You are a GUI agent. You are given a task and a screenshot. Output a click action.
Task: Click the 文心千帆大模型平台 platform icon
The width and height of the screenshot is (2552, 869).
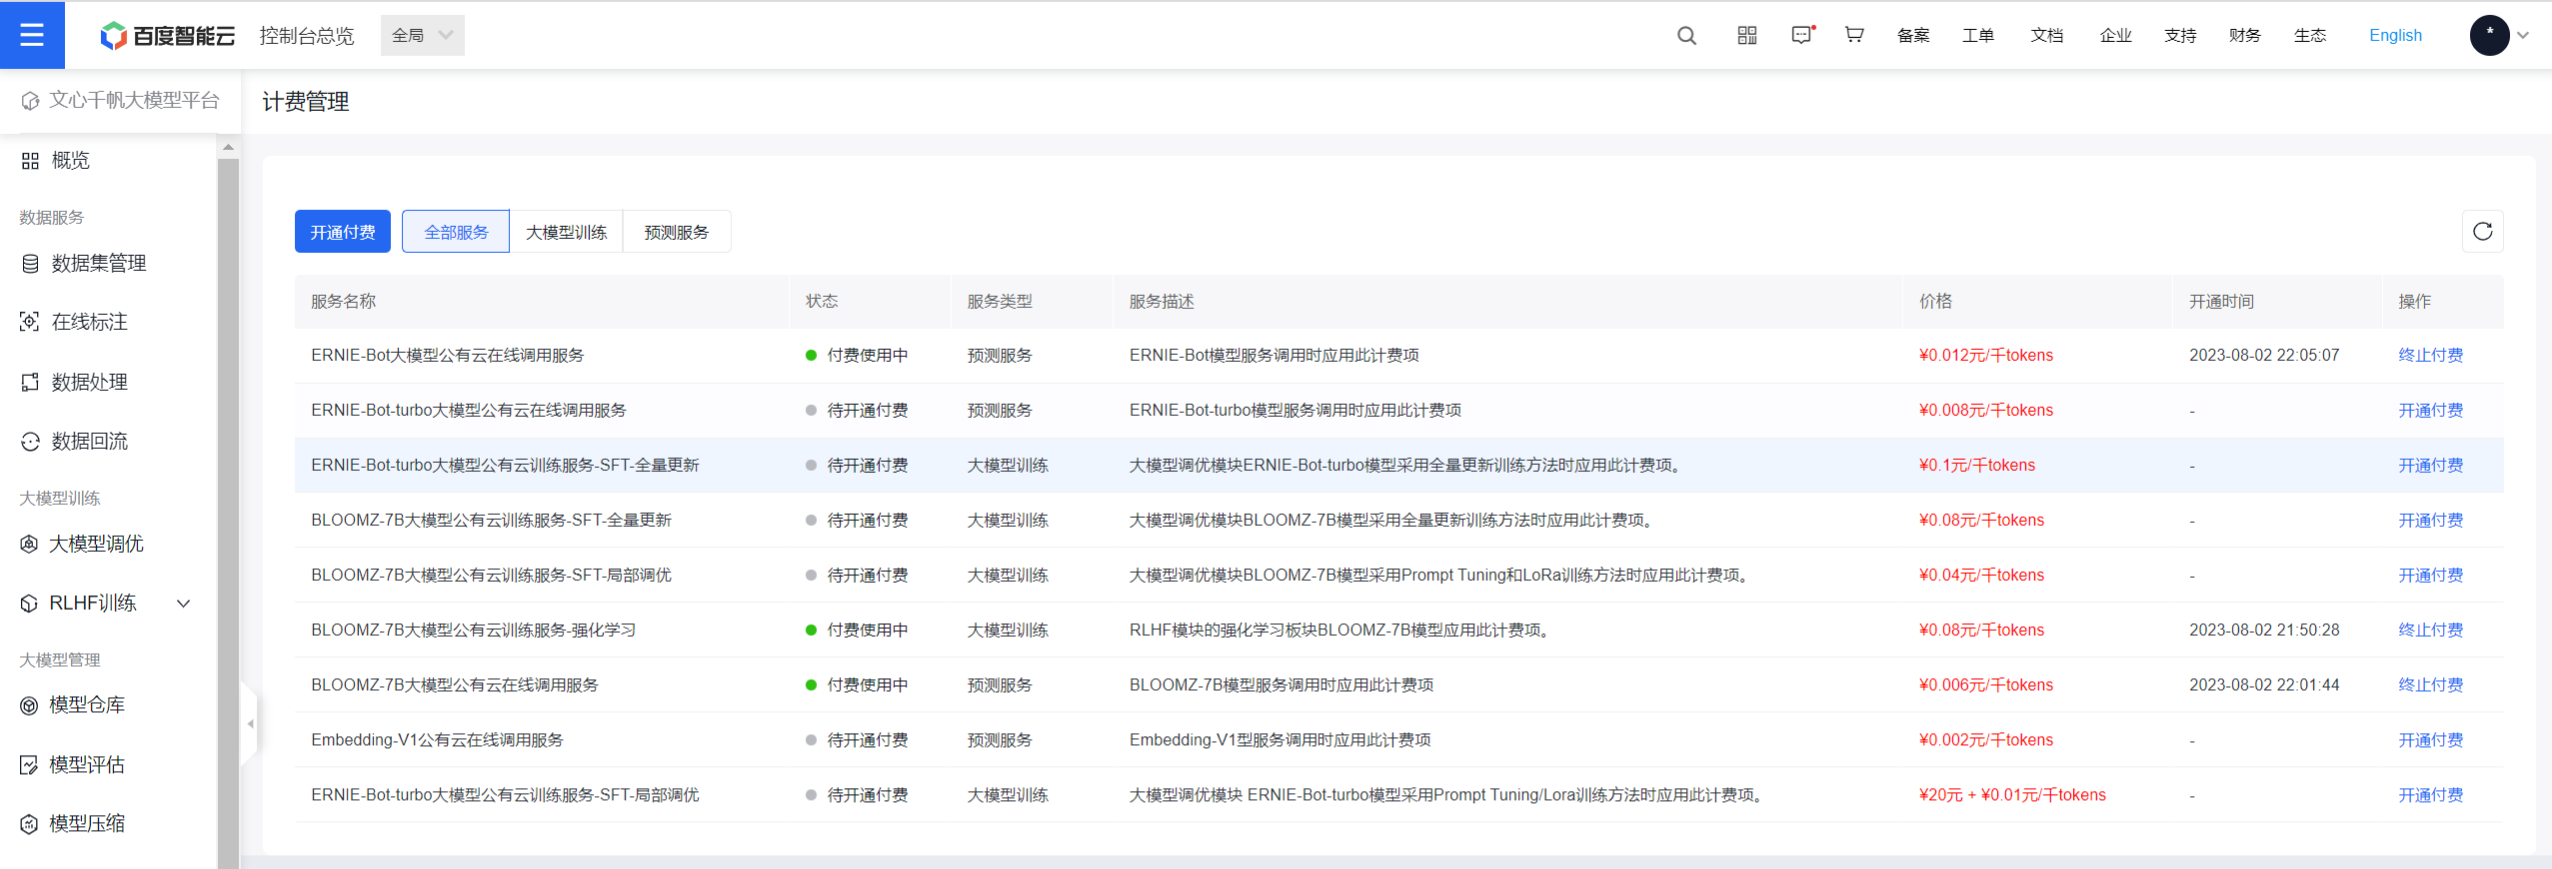pos(30,101)
